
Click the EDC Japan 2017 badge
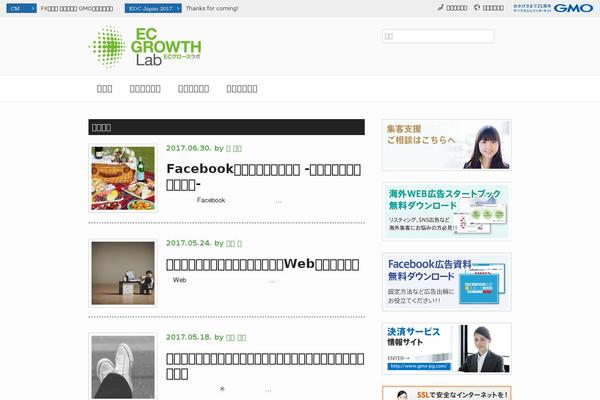point(153,8)
